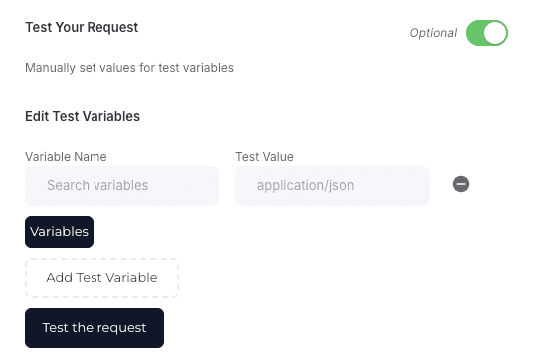Click the Optional label text
The width and height of the screenshot is (544, 362).
[433, 33]
